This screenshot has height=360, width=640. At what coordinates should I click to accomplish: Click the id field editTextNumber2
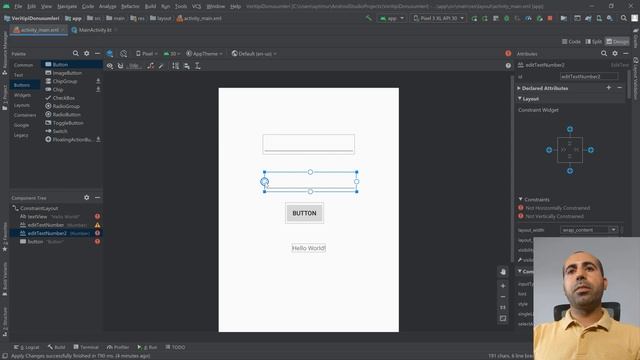coord(589,76)
